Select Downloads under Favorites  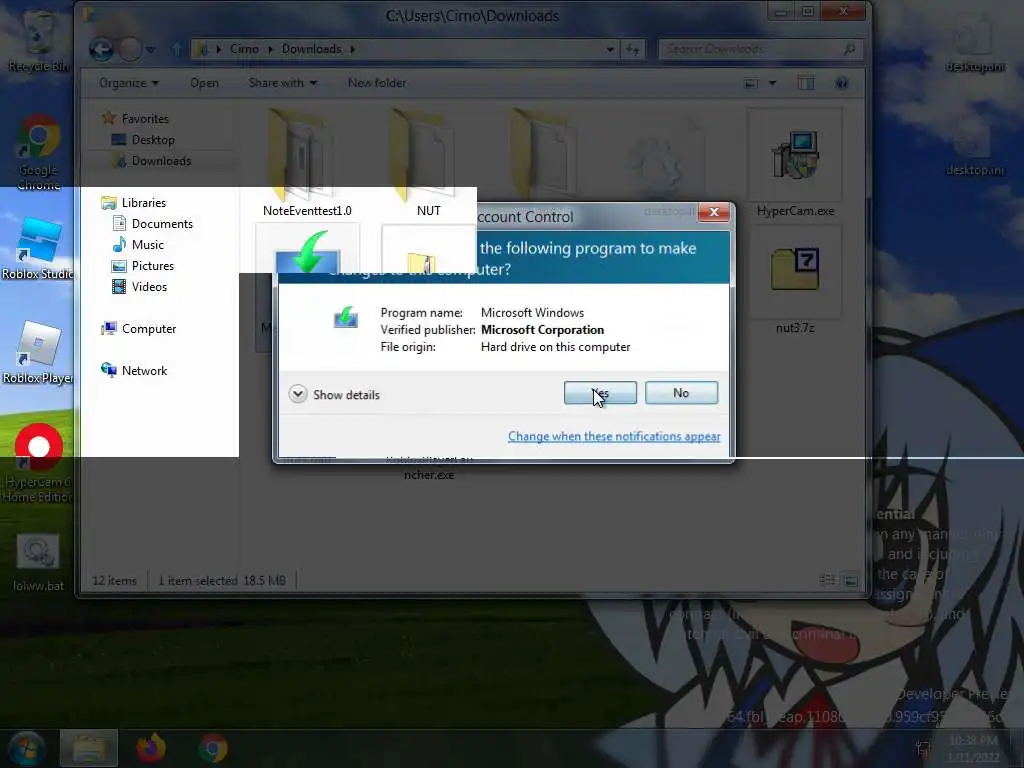coord(152,161)
